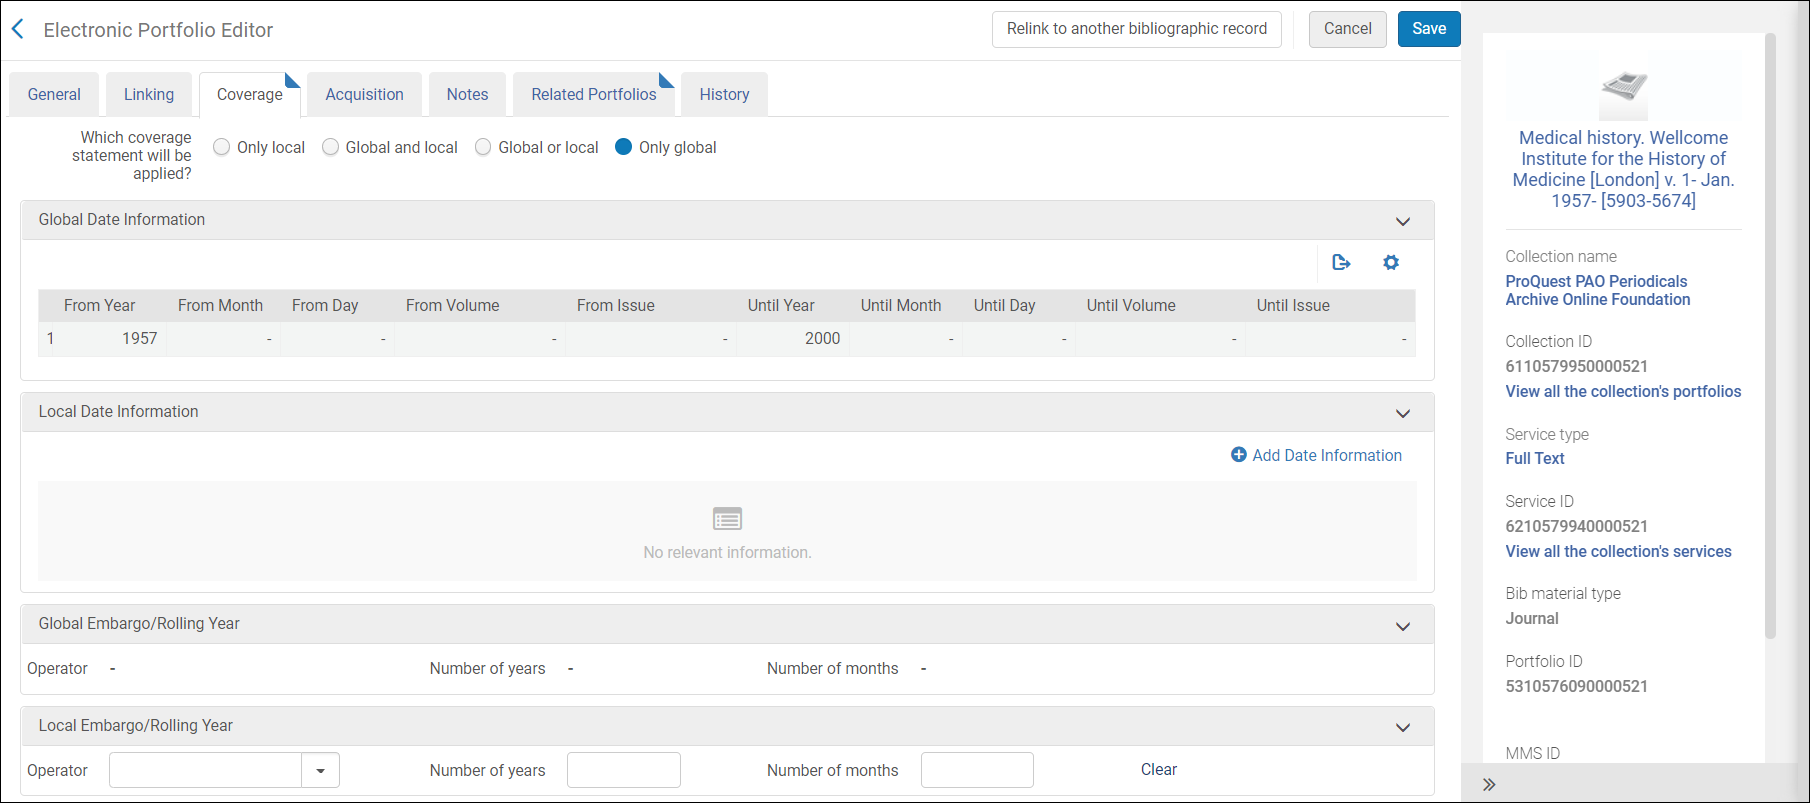Collapse the Local Date Information section
The width and height of the screenshot is (1810, 803).
tap(1403, 413)
